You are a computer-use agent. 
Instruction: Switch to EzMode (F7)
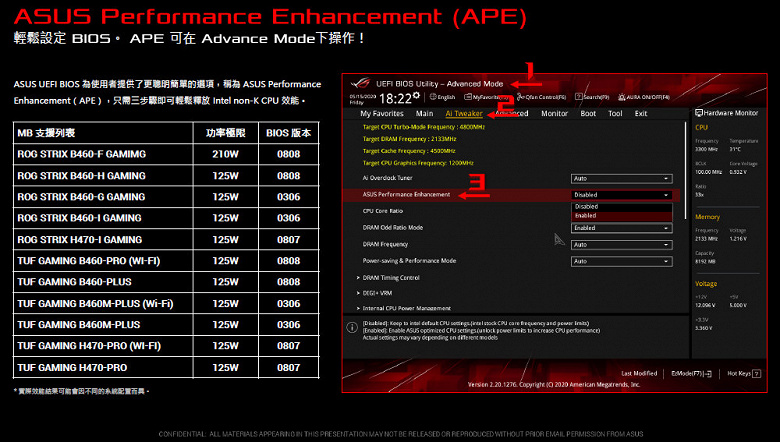point(691,373)
